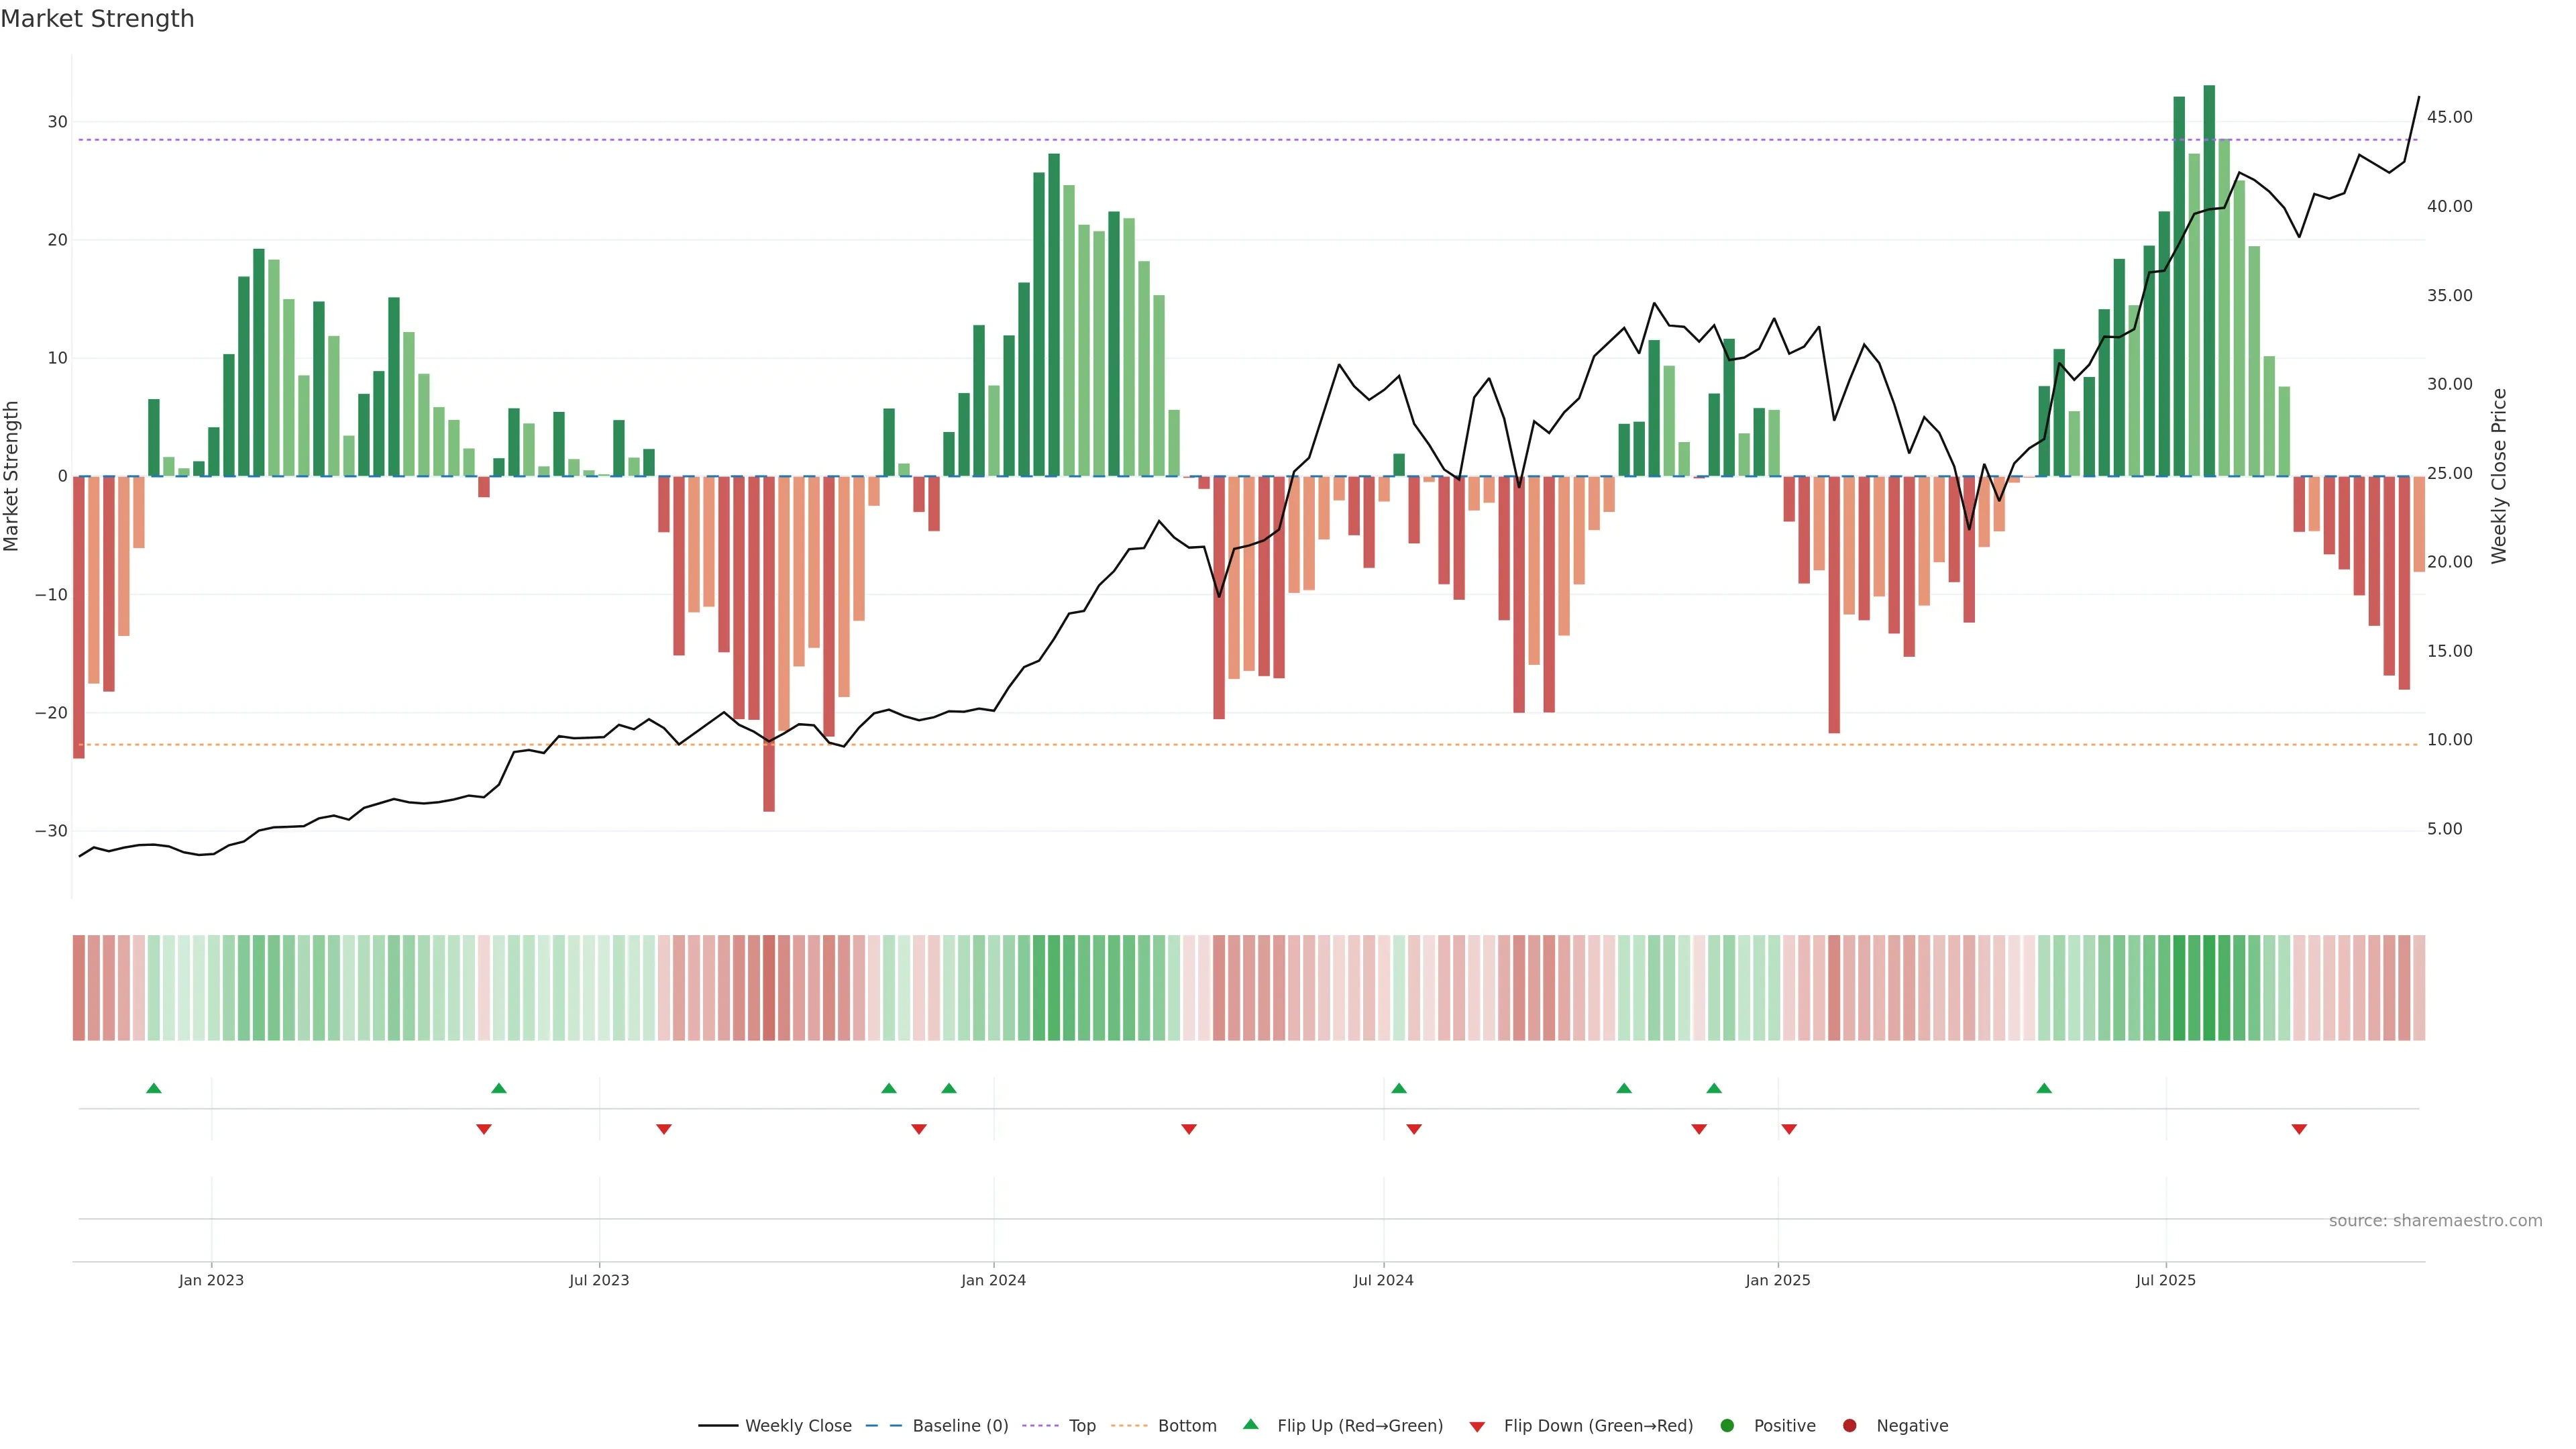Viewport: 2576px width, 1449px height.
Task: Click the source: sharemaestro.com text
Action: (2435, 1221)
